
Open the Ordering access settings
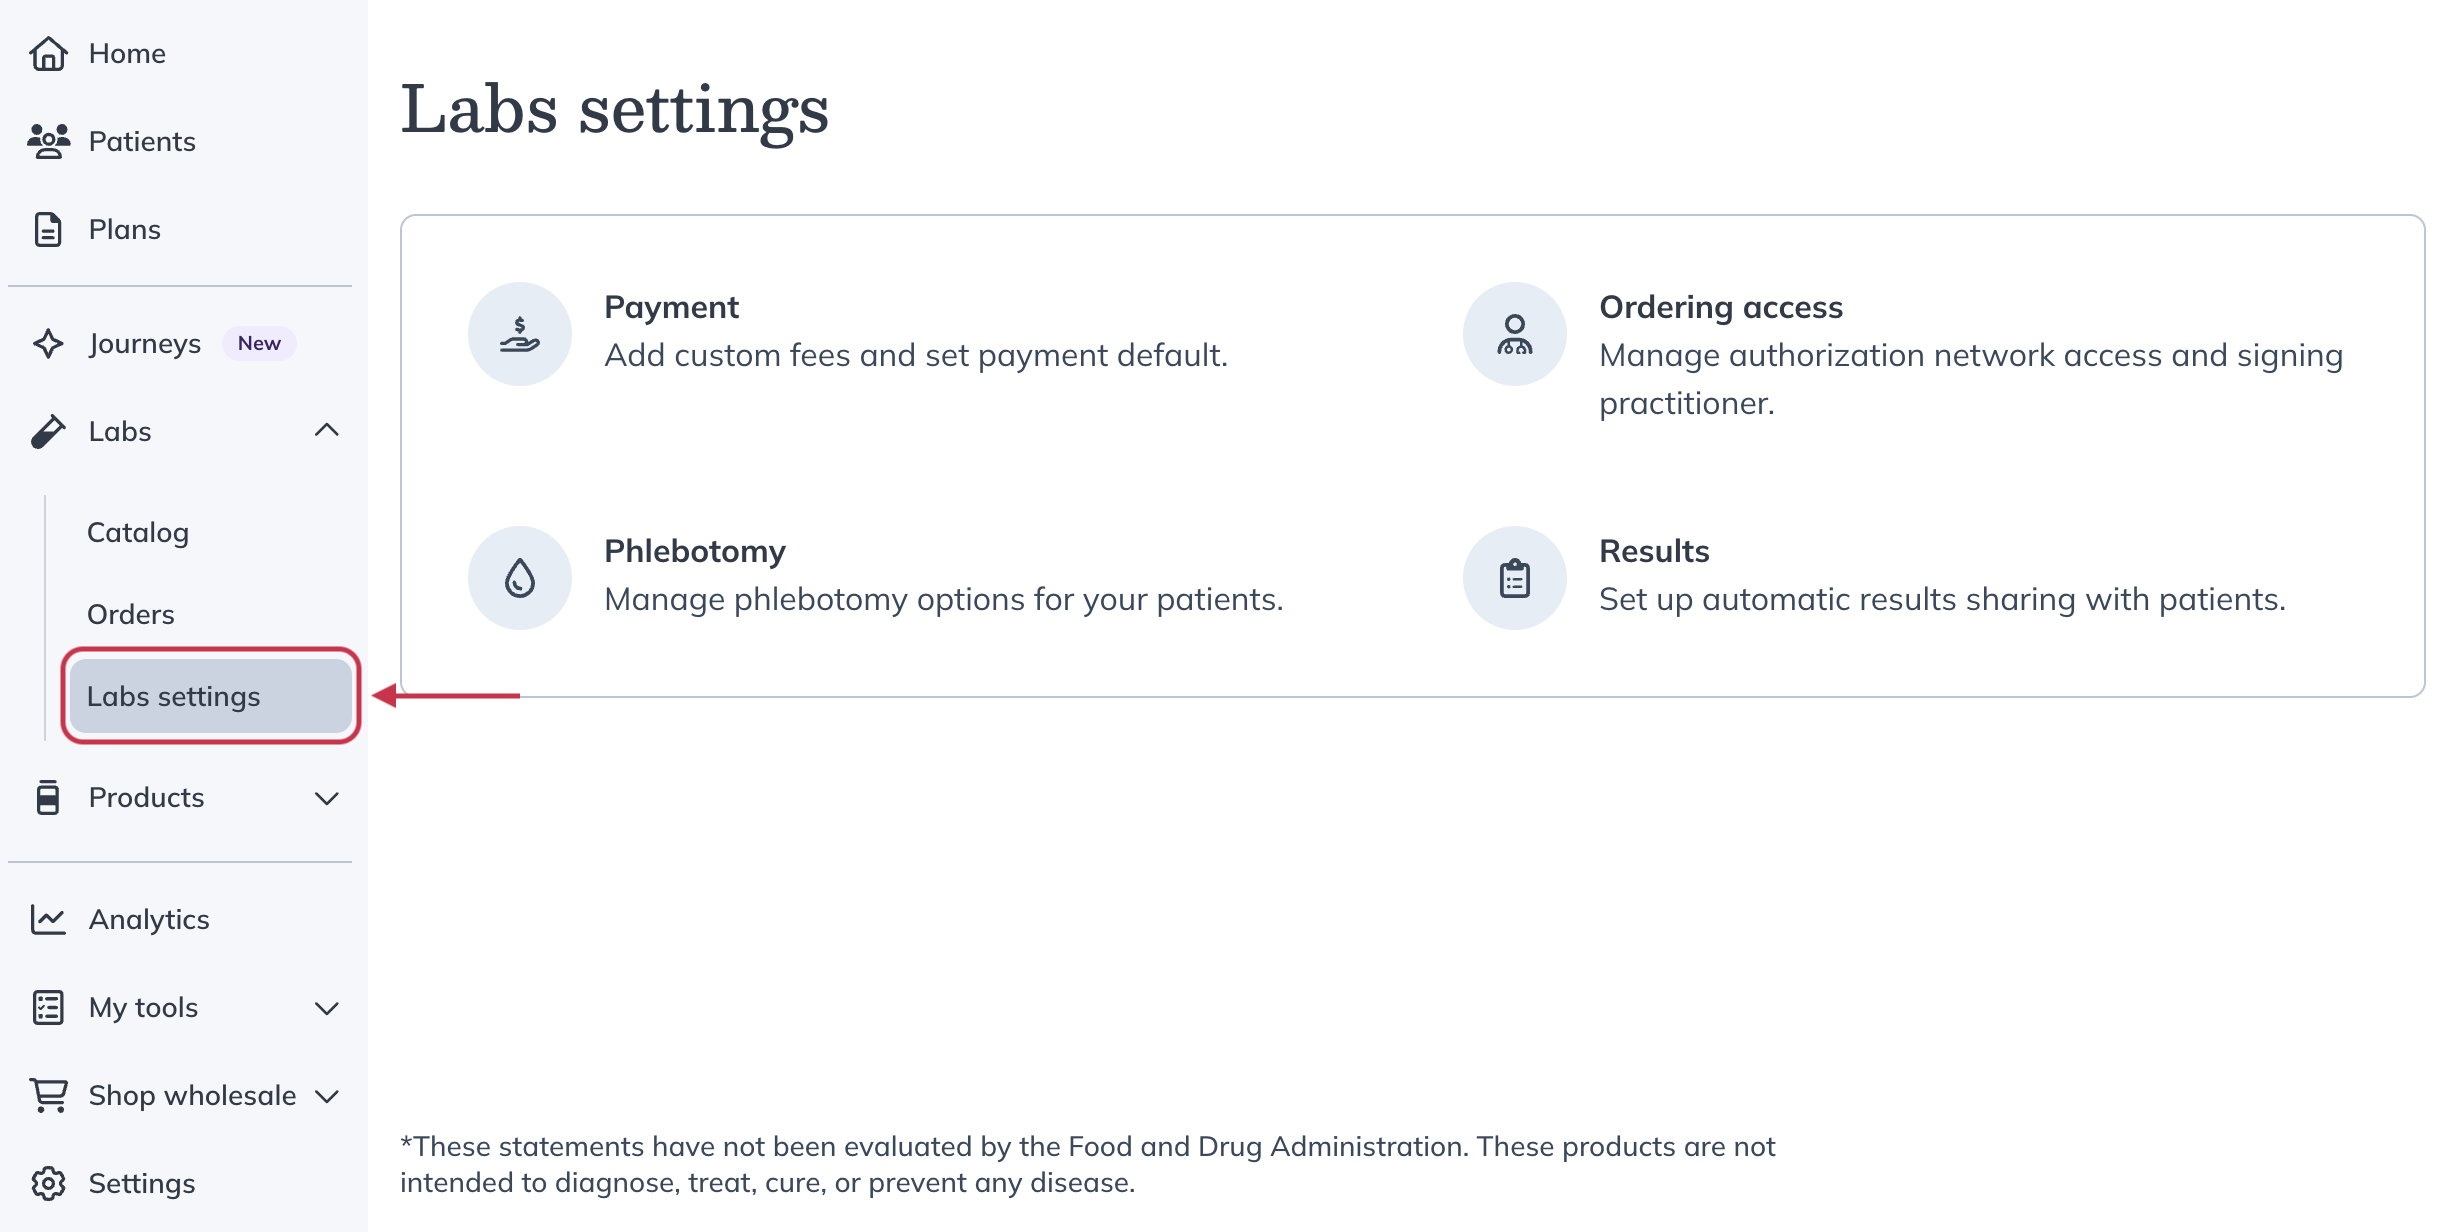1721,307
